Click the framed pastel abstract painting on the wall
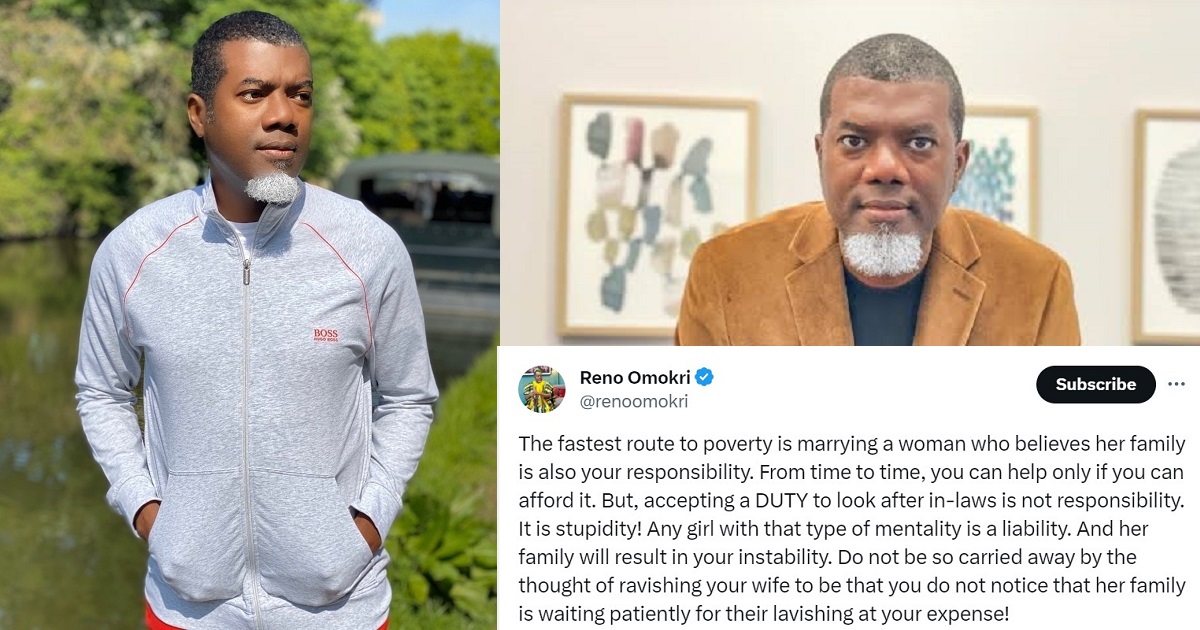 (x=657, y=215)
